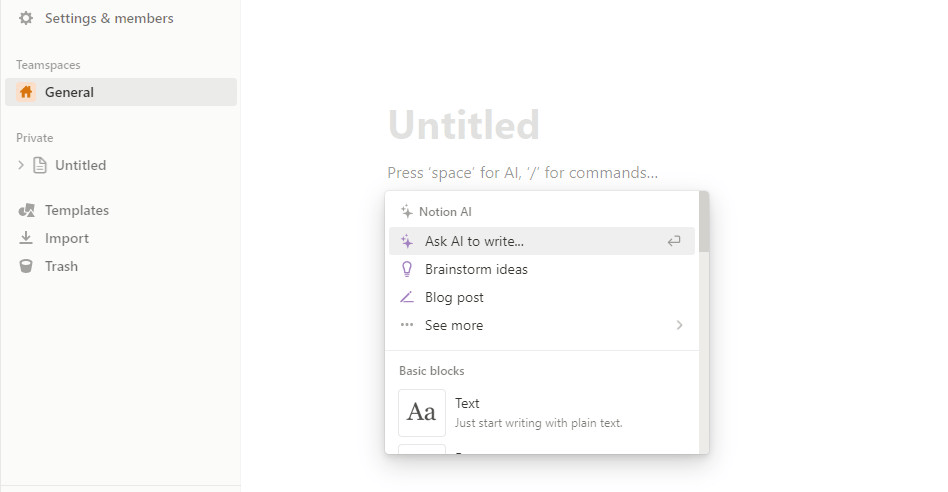Image resolution: width=948 pixels, height=492 pixels.
Task: Click the General teamspace home icon
Action: 26,92
